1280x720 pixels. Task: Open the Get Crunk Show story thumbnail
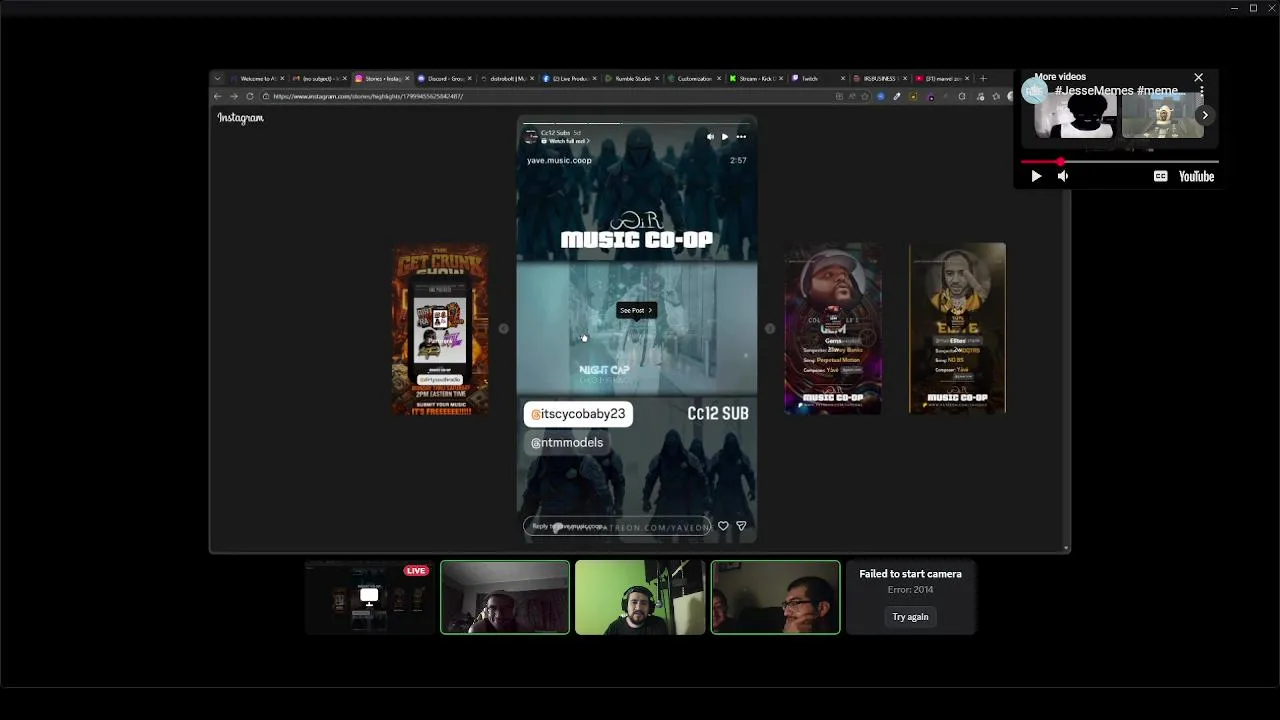[440, 328]
